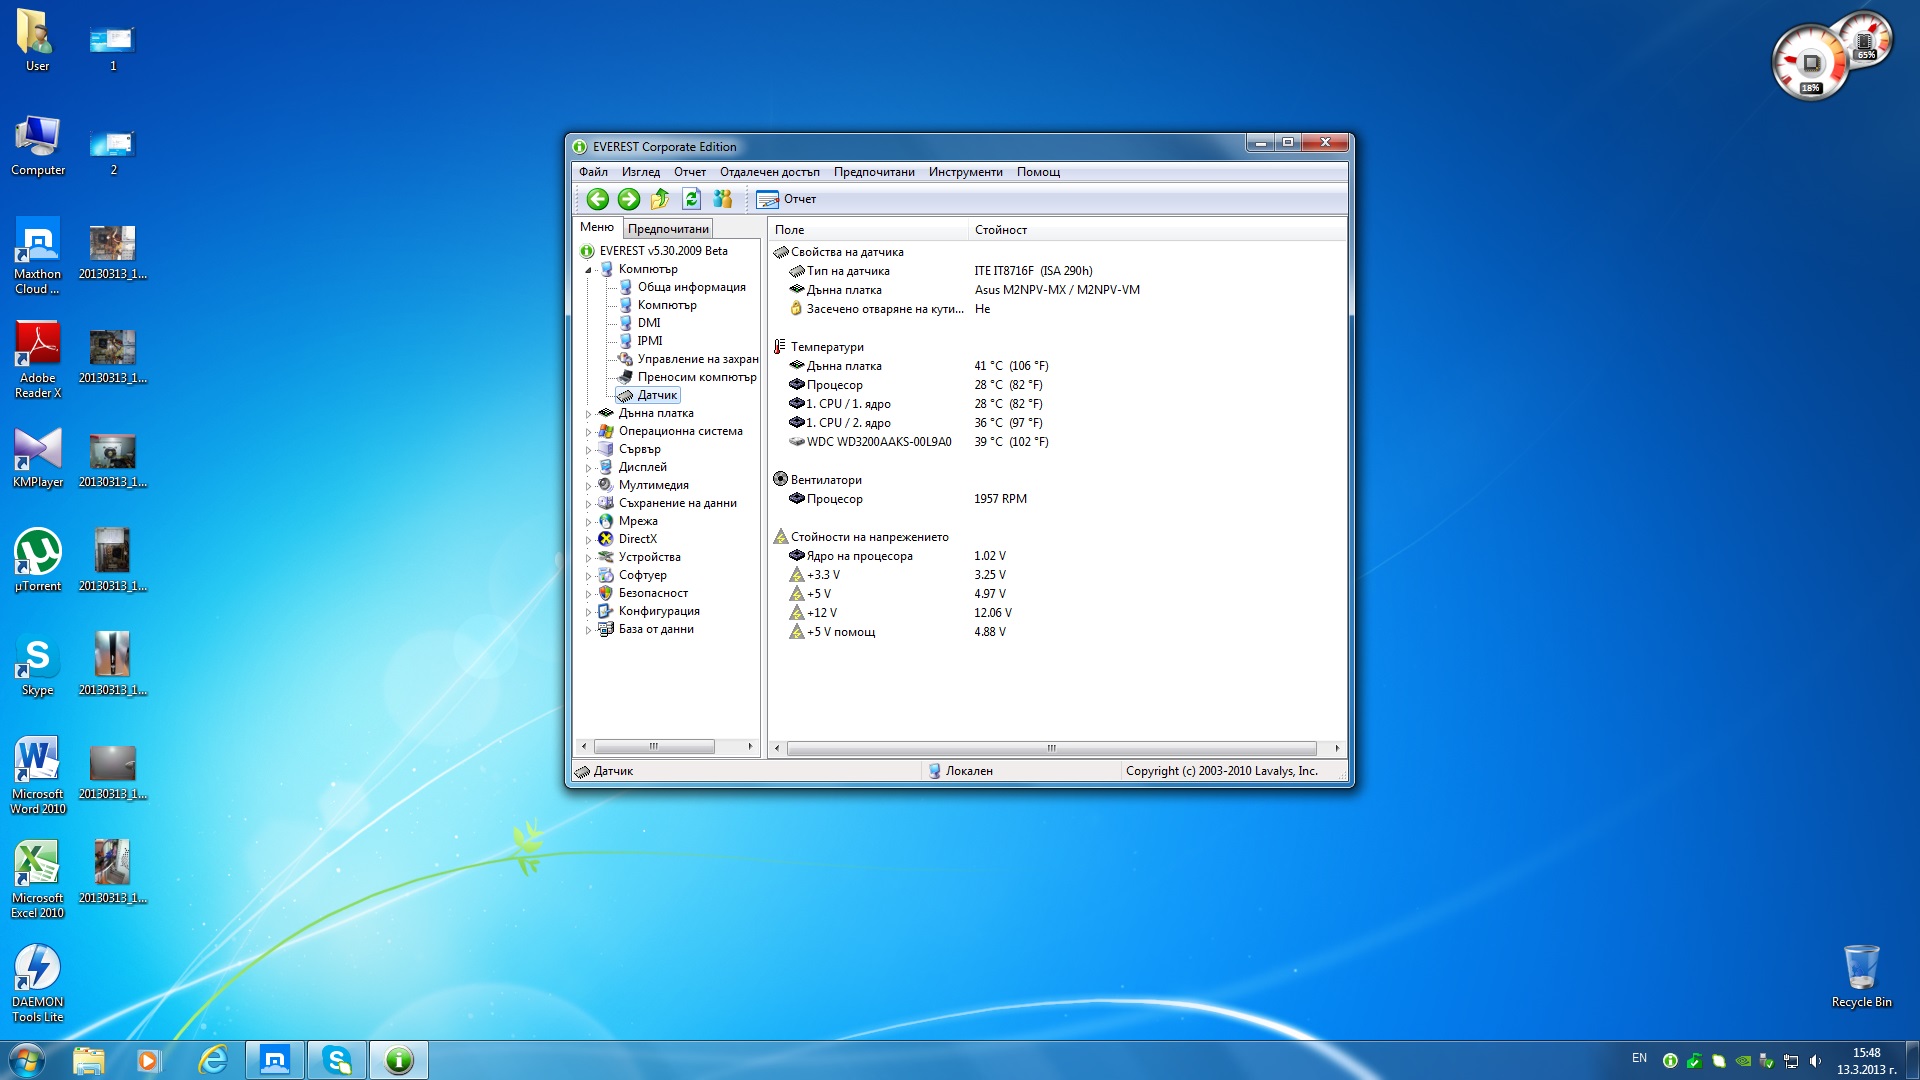Screen dimensions: 1920x1080
Task: Select Преносим компютър in the tree
Action: [x=697, y=377]
